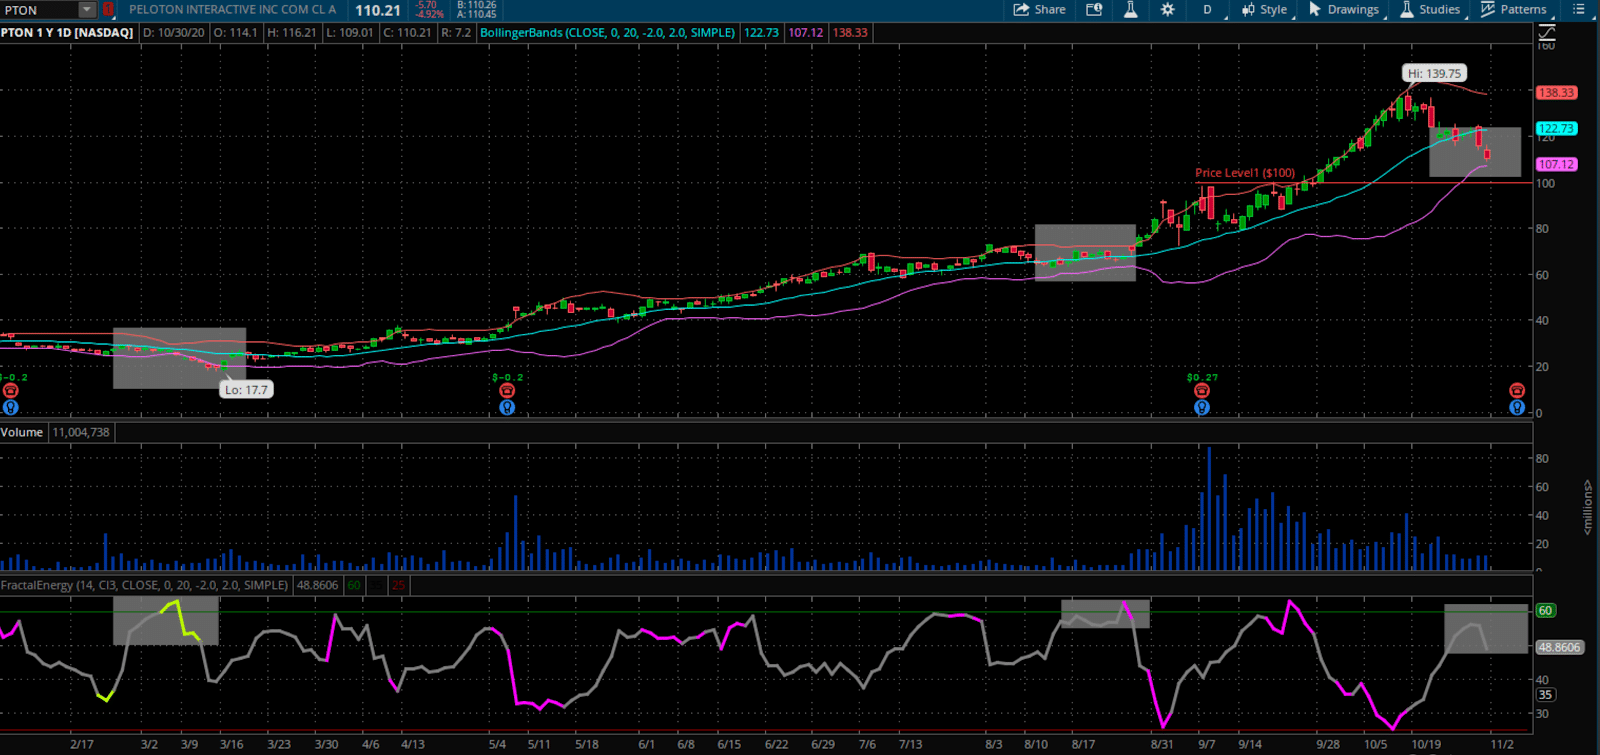Click the earnings phone icon near 9/7
The height and width of the screenshot is (755, 1600).
pos(1202,391)
